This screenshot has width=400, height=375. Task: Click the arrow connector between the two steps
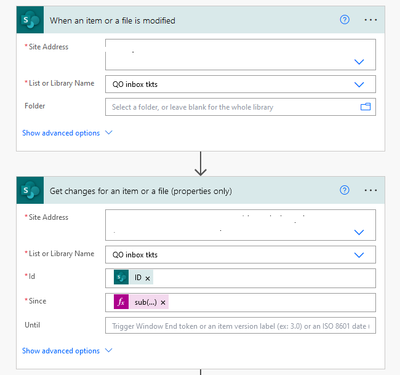(x=200, y=164)
